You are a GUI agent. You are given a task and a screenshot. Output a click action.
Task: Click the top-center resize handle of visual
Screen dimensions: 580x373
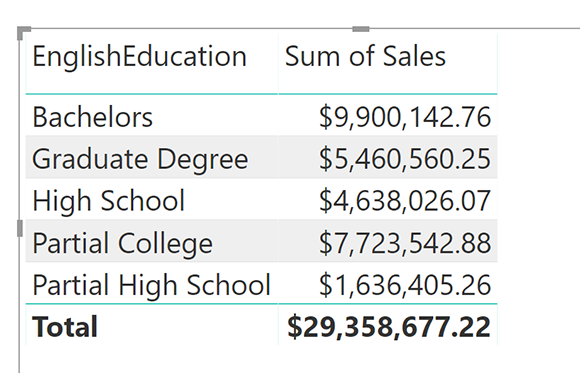click(361, 29)
